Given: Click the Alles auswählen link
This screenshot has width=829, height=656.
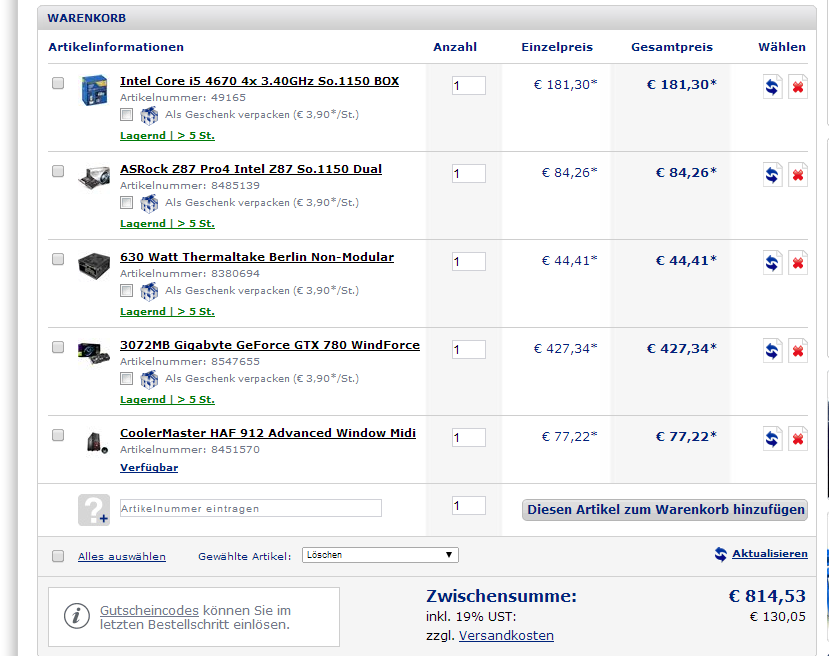Looking at the screenshot, I should (122, 557).
